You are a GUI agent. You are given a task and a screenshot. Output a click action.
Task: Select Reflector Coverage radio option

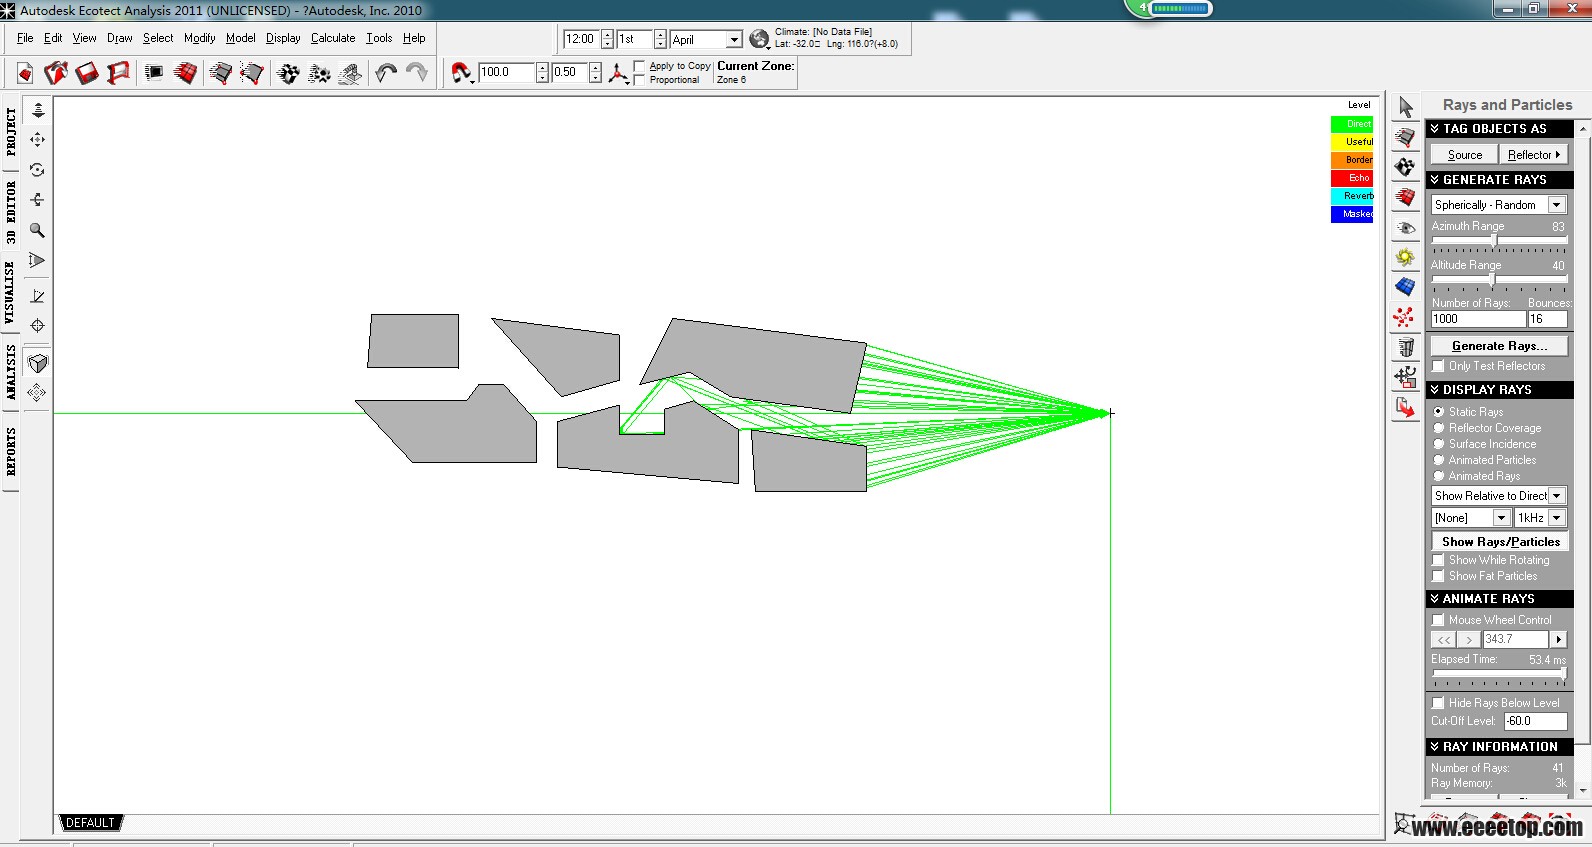1438,428
